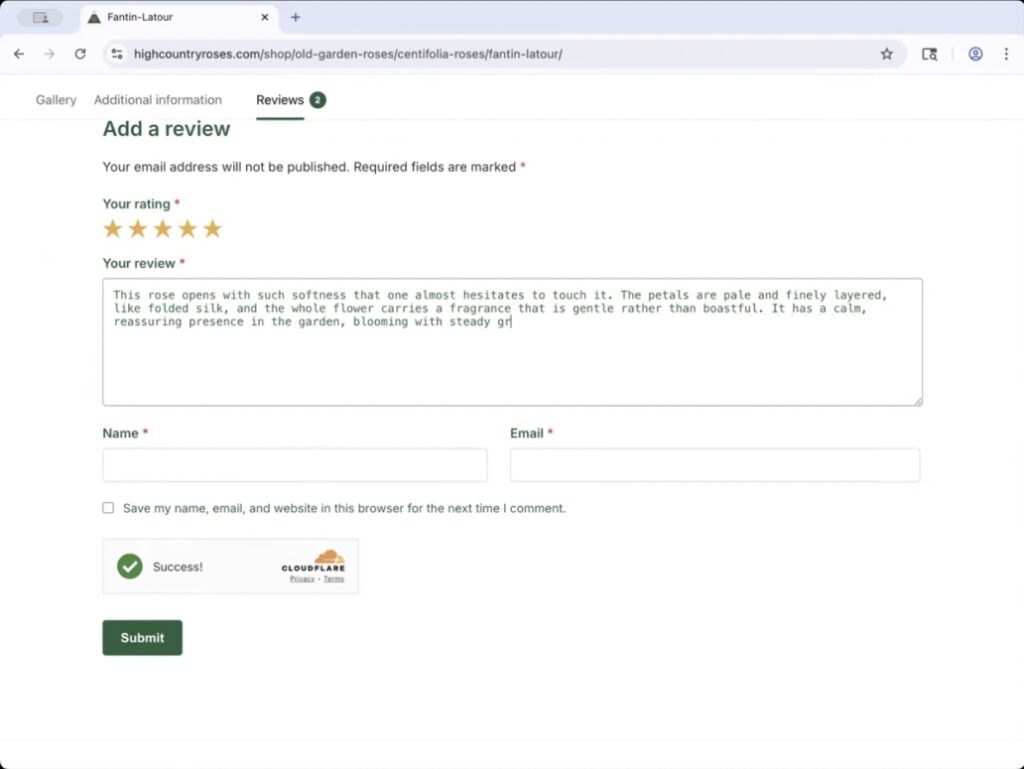Select the fifth star rating
1024x769 pixels.
point(212,229)
